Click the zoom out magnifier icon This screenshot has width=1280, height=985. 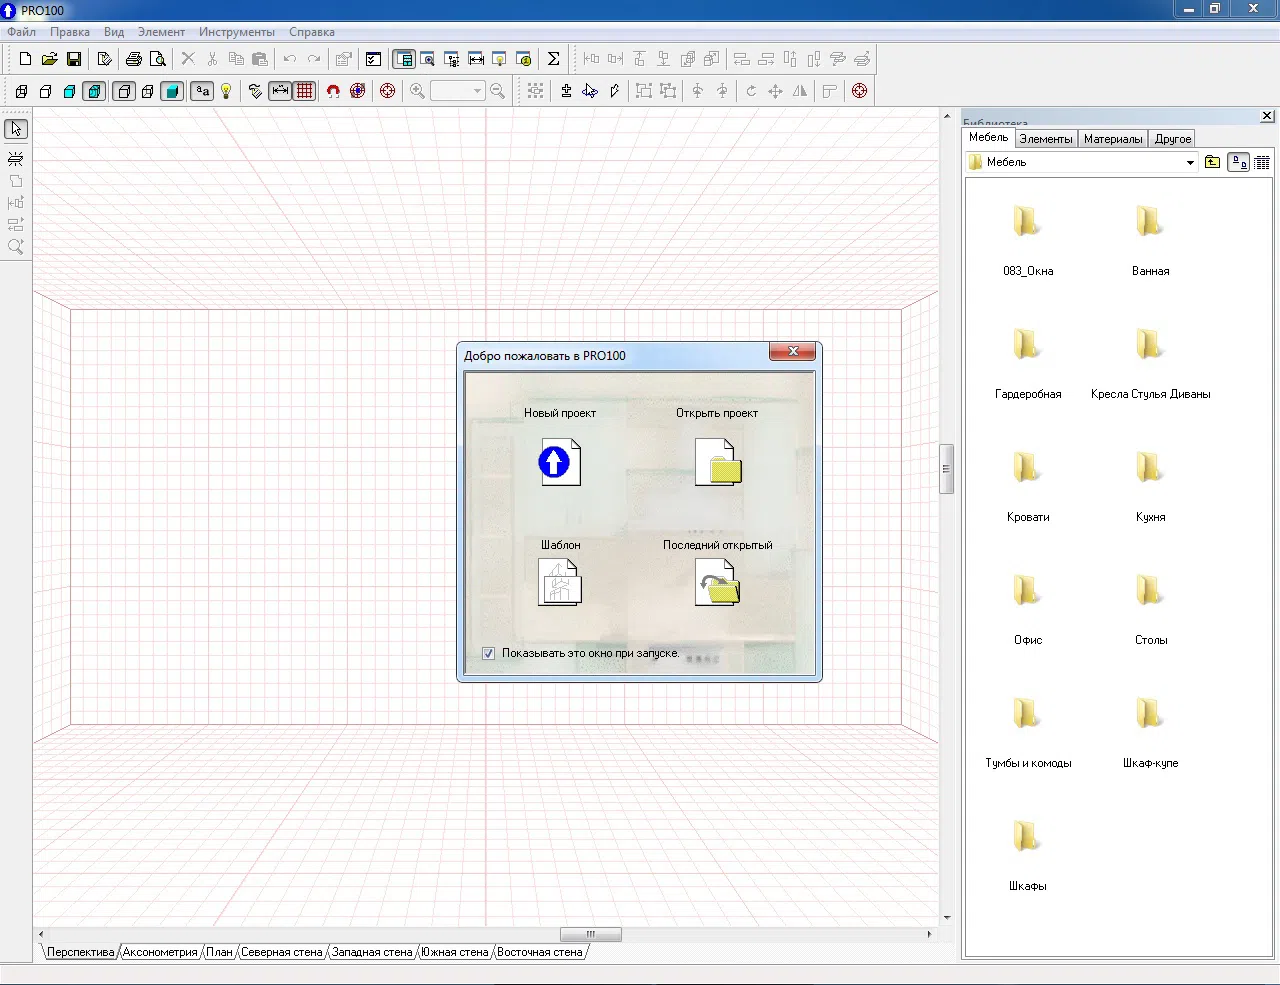tap(497, 91)
